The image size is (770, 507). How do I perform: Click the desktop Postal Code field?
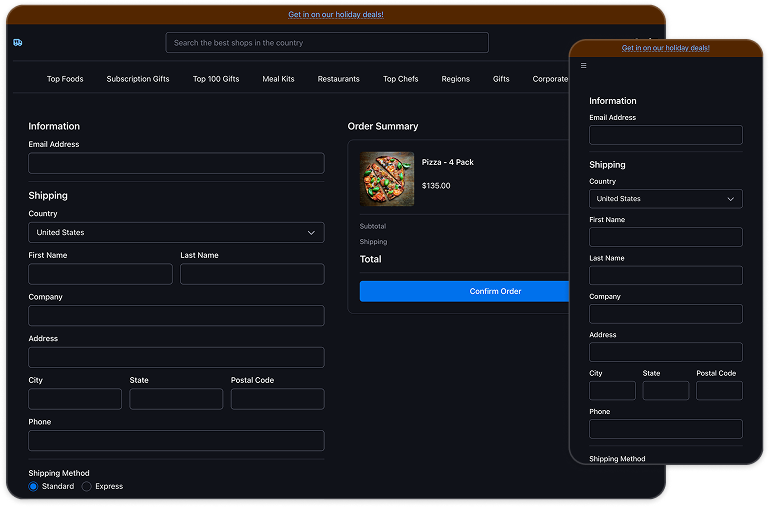pos(277,399)
